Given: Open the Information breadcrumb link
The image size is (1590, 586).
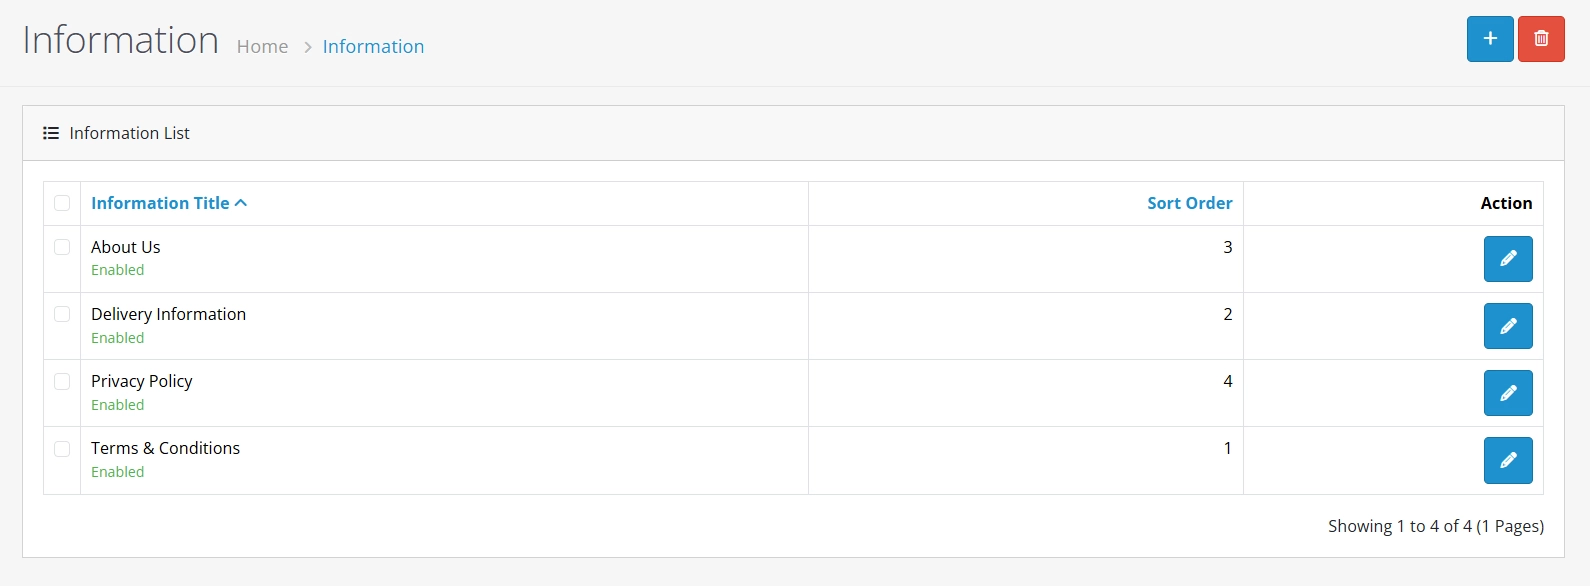Looking at the screenshot, I should coord(373,46).
